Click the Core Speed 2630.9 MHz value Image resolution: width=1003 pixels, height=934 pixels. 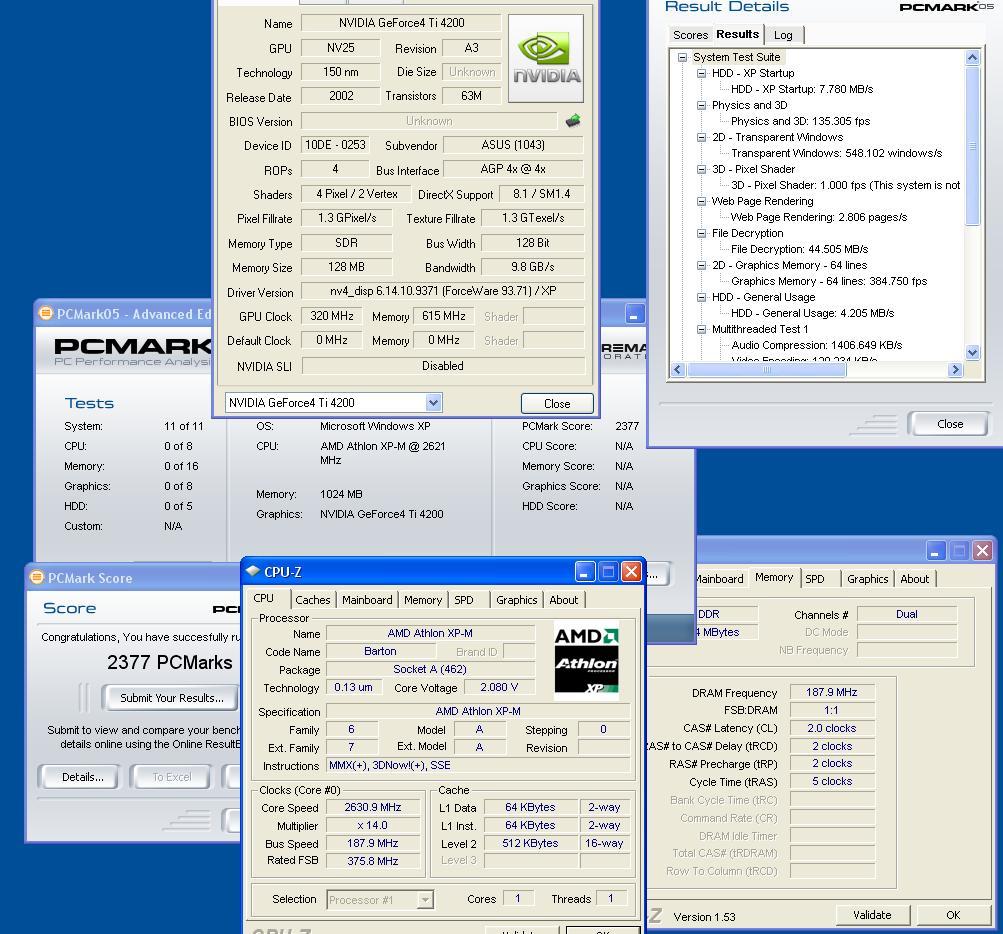point(373,807)
